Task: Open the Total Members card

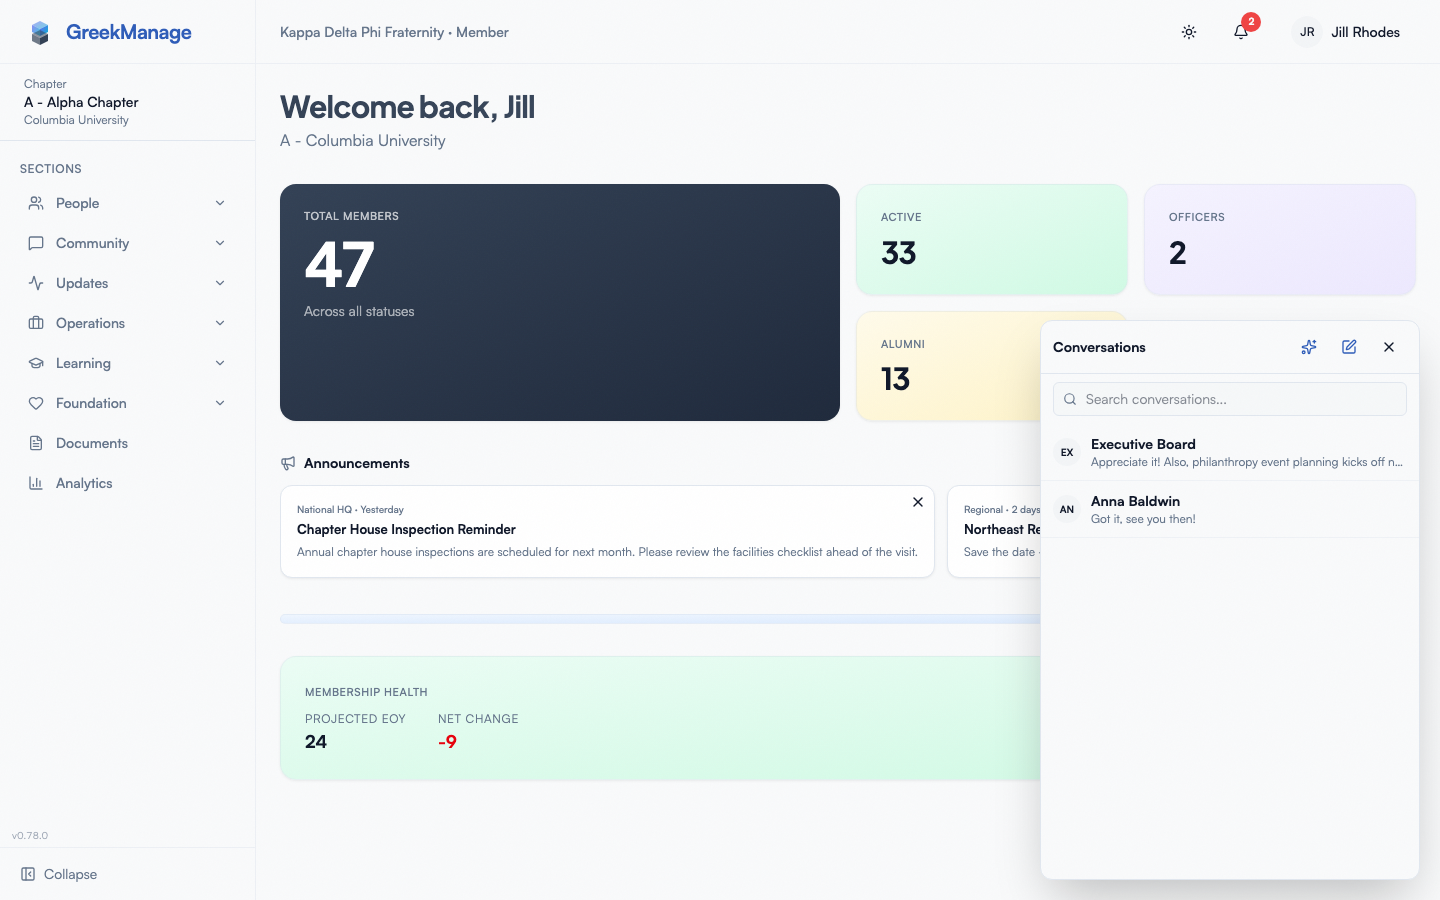Action: [x=560, y=302]
